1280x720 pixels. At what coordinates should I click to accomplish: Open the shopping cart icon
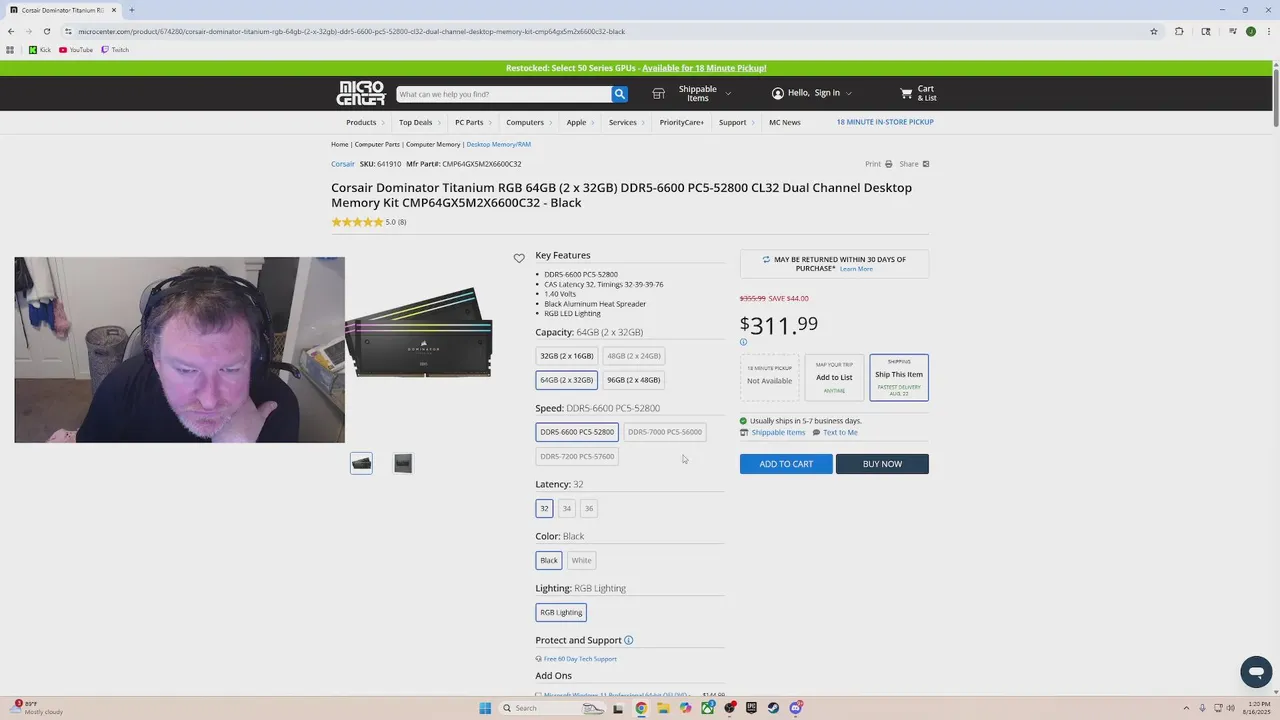tap(906, 93)
